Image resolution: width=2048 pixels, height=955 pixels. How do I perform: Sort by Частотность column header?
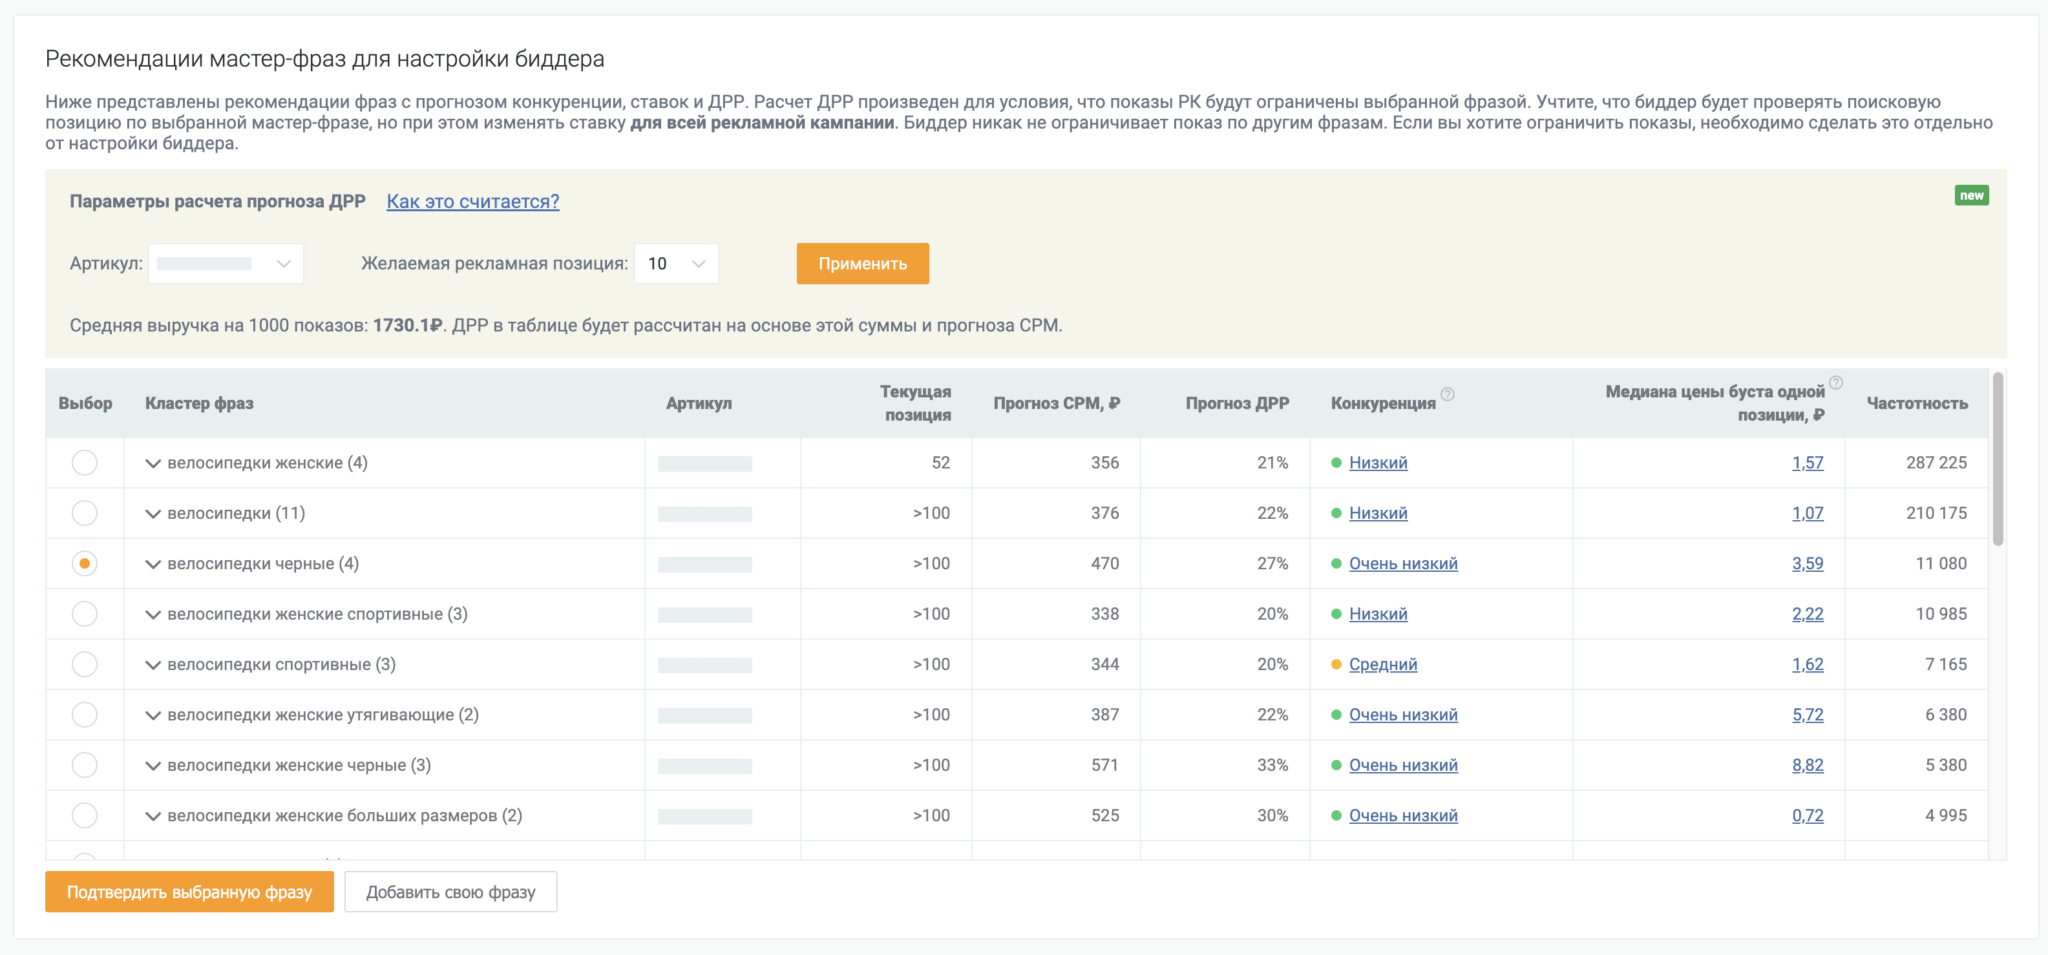pyautogui.click(x=1916, y=403)
